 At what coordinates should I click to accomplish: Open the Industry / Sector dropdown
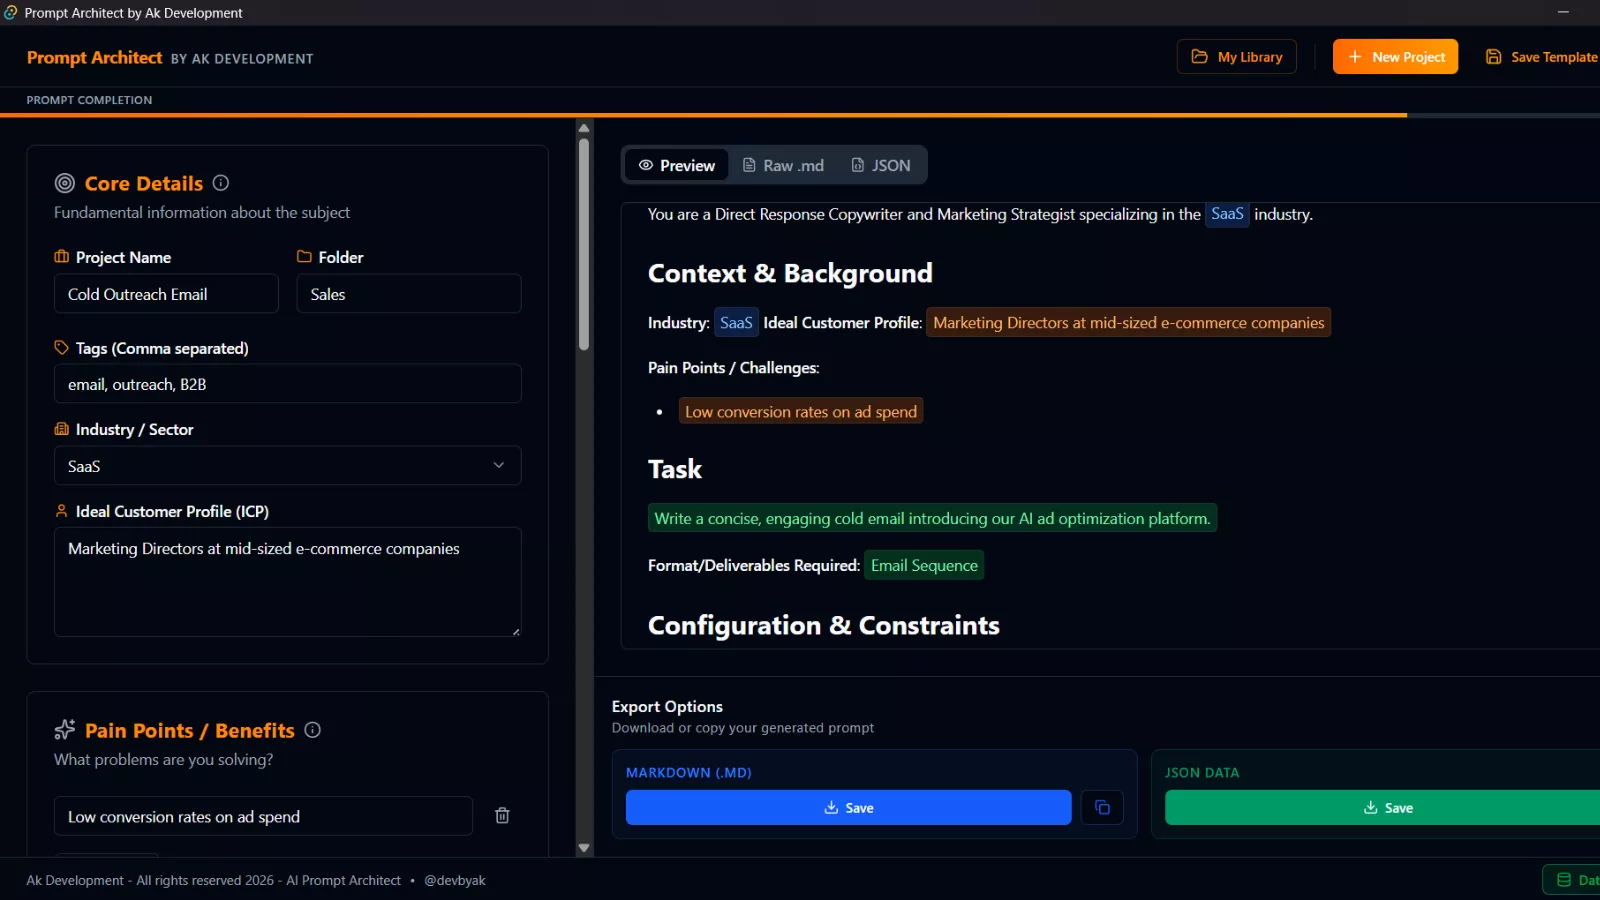(287, 466)
